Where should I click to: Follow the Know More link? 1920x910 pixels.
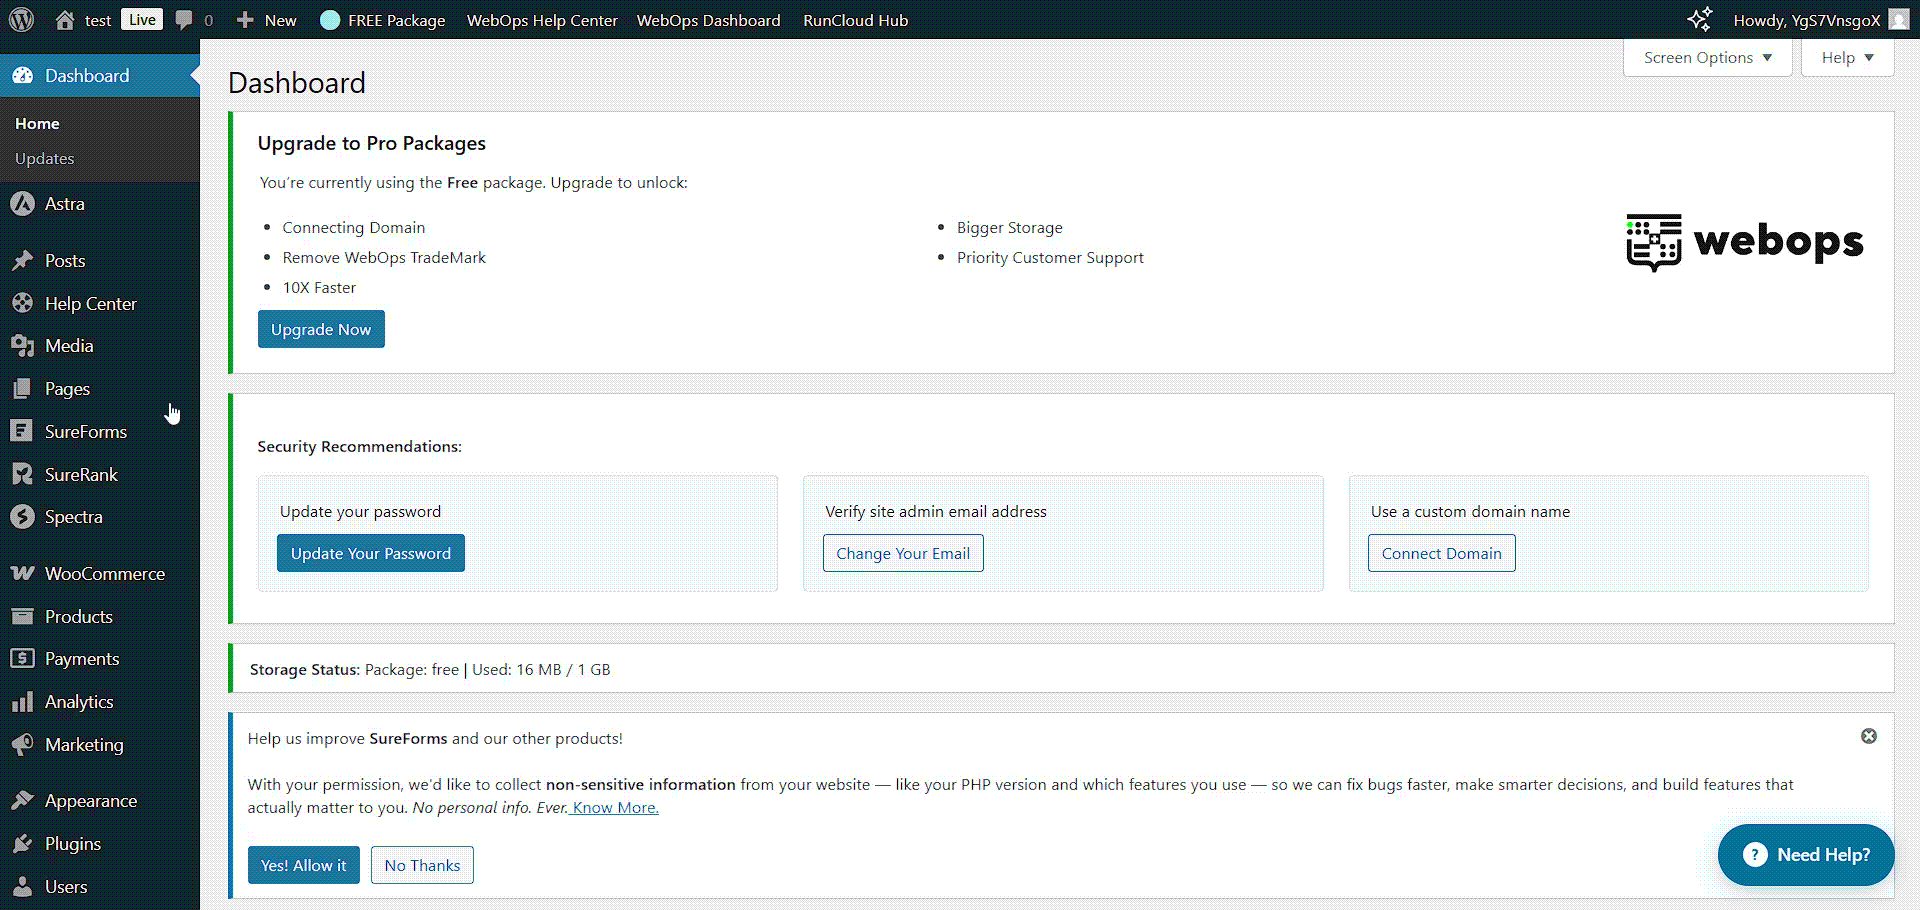pyautogui.click(x=615, y=808)
